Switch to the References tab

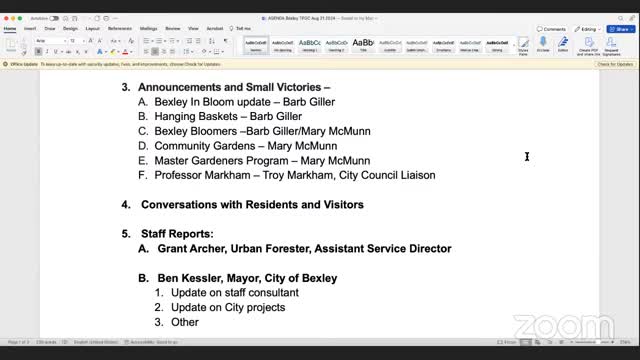120,29
